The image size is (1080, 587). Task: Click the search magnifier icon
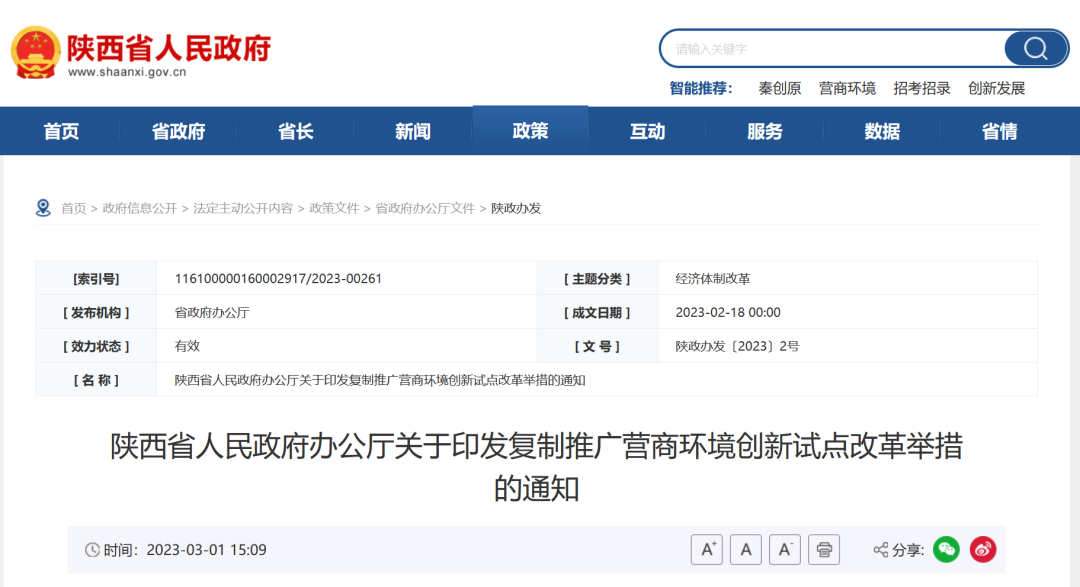pyautogui.click(x=1035, y=48)
